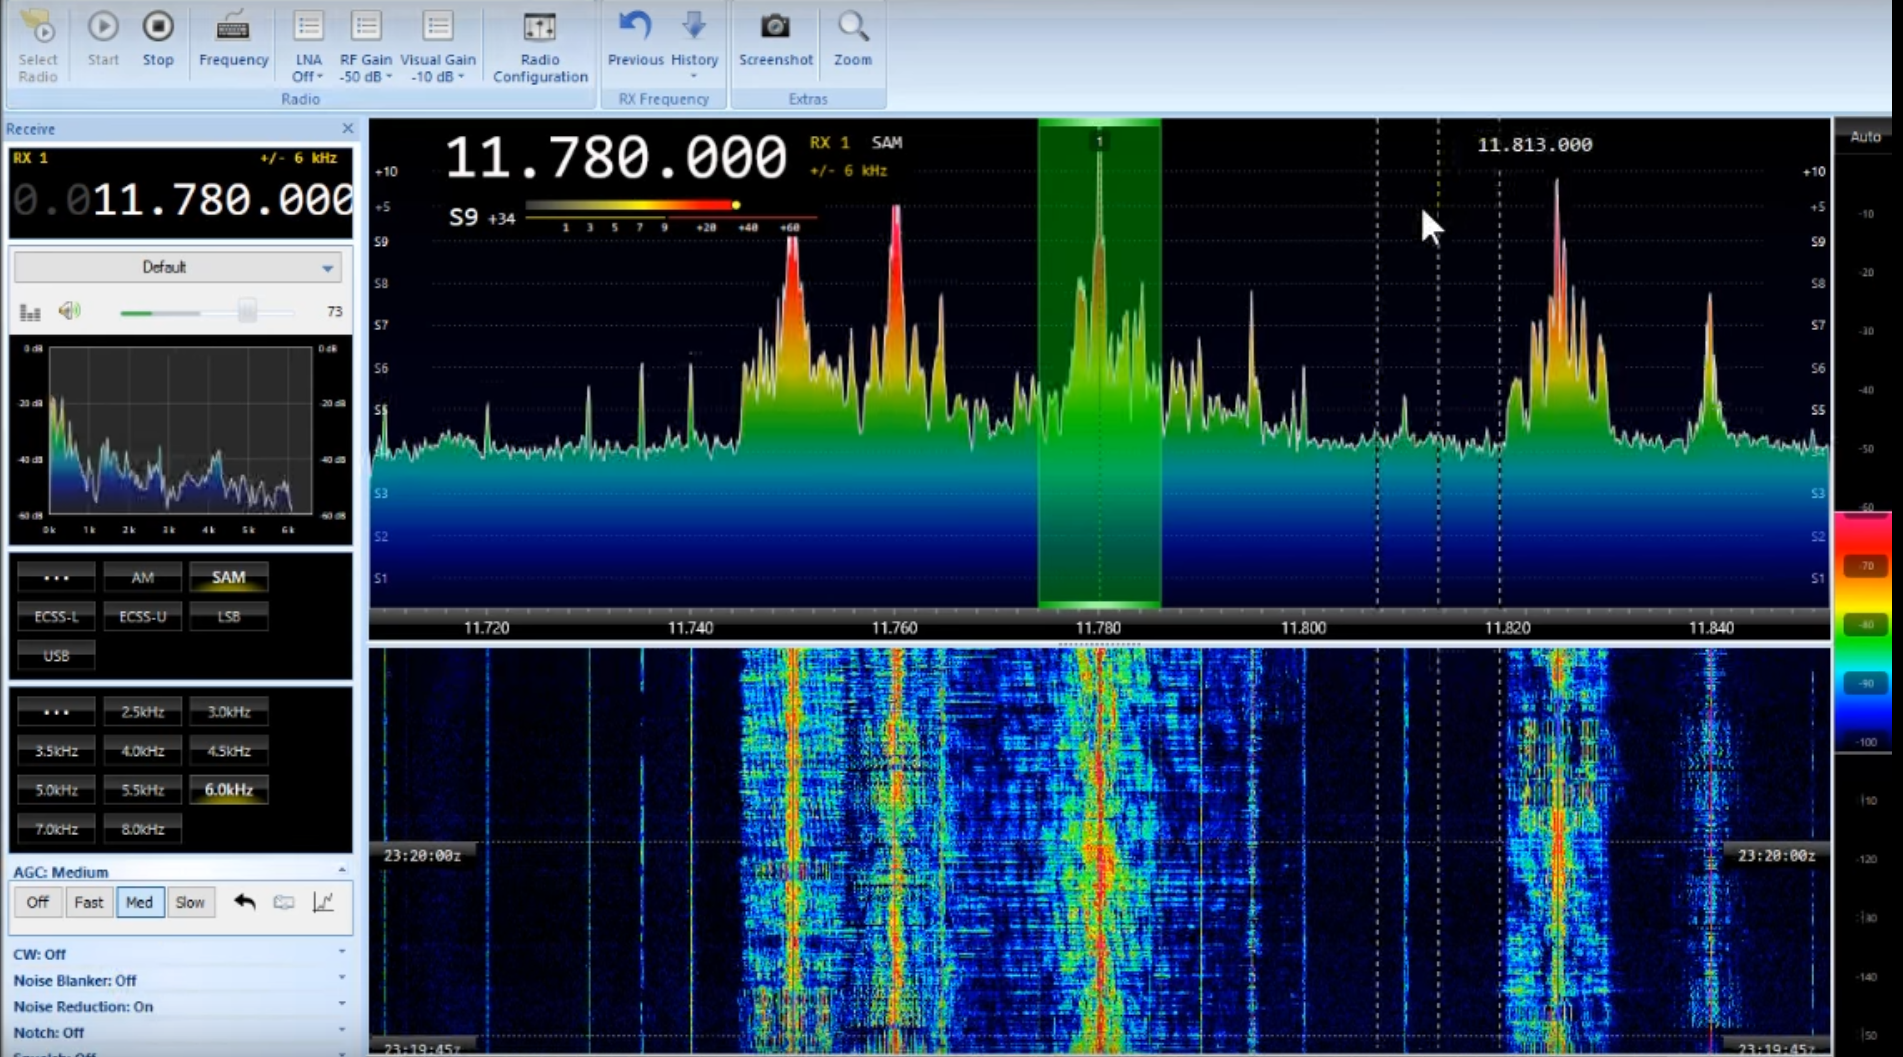Click the AGC undo arrow icon
This screenshot has height=1057, width=1903.
(245, 902)
